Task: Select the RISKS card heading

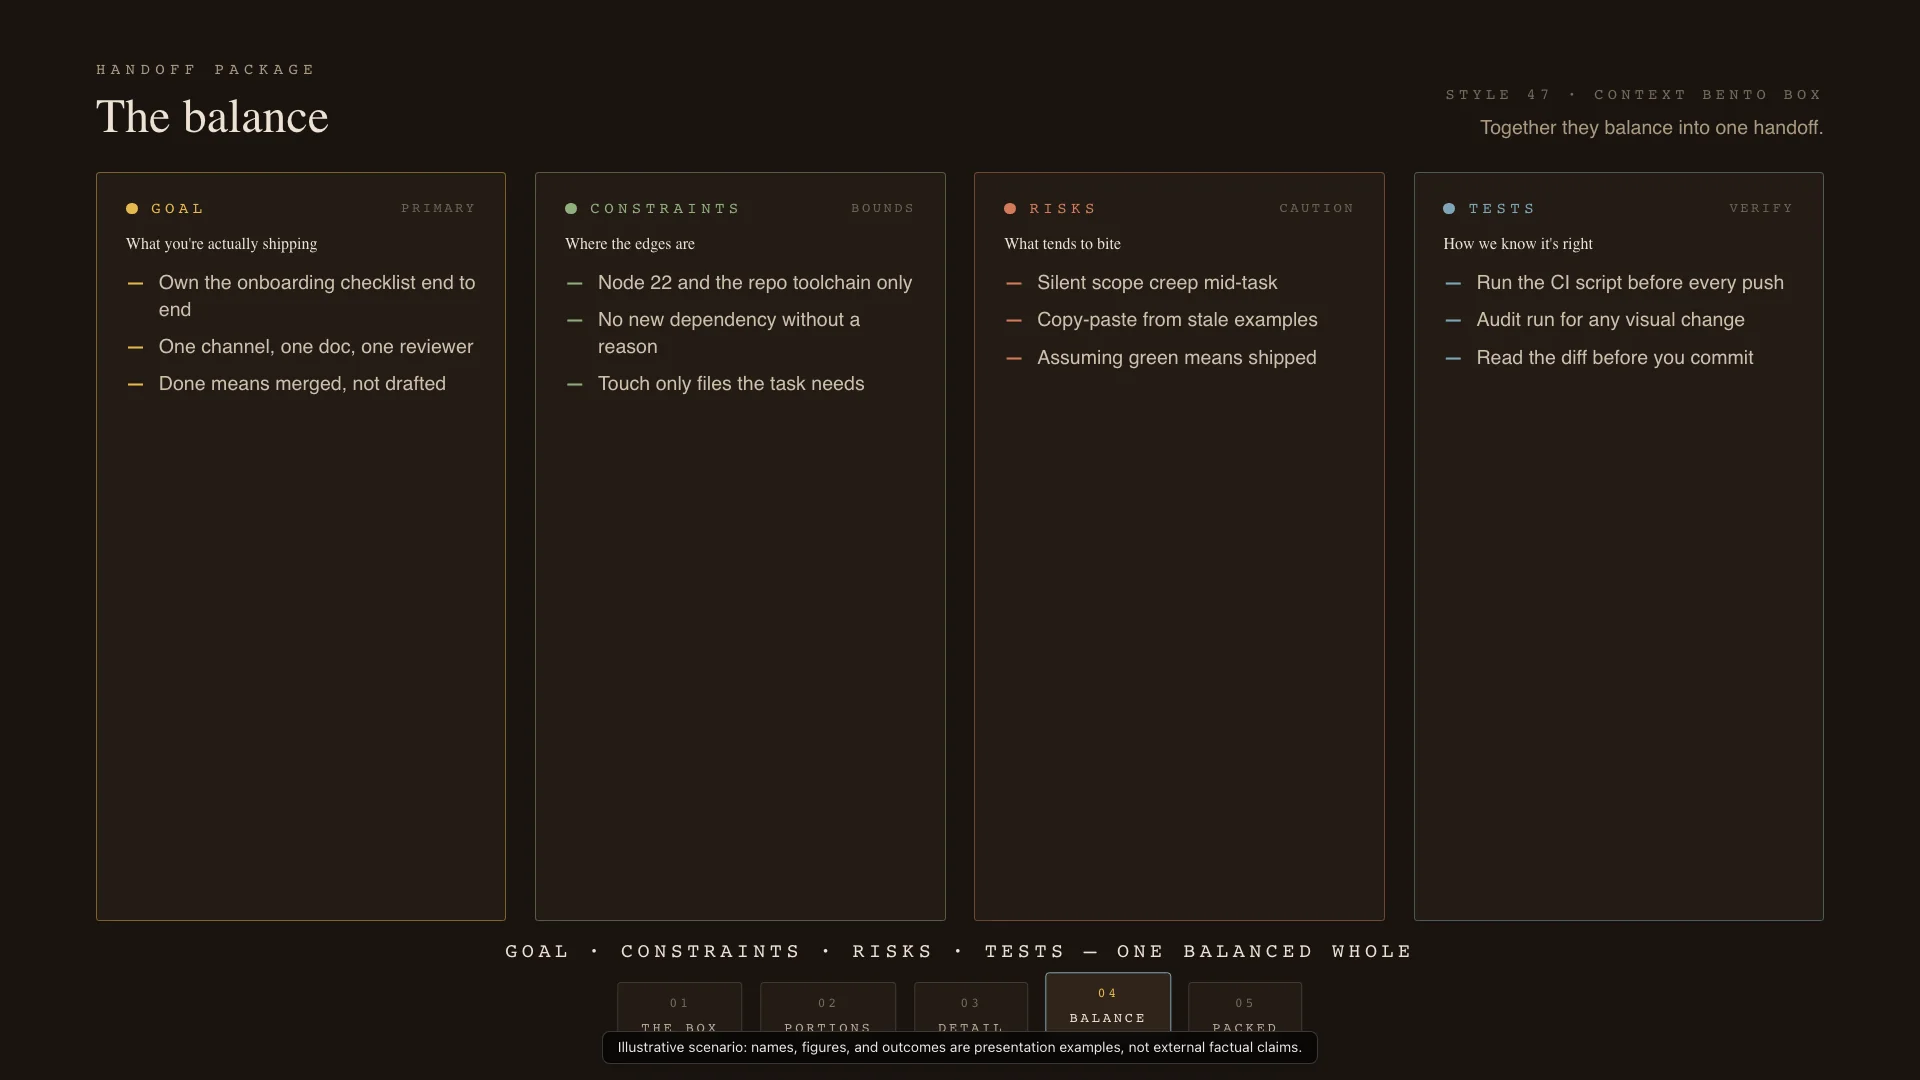Action: coord(1063,209)
